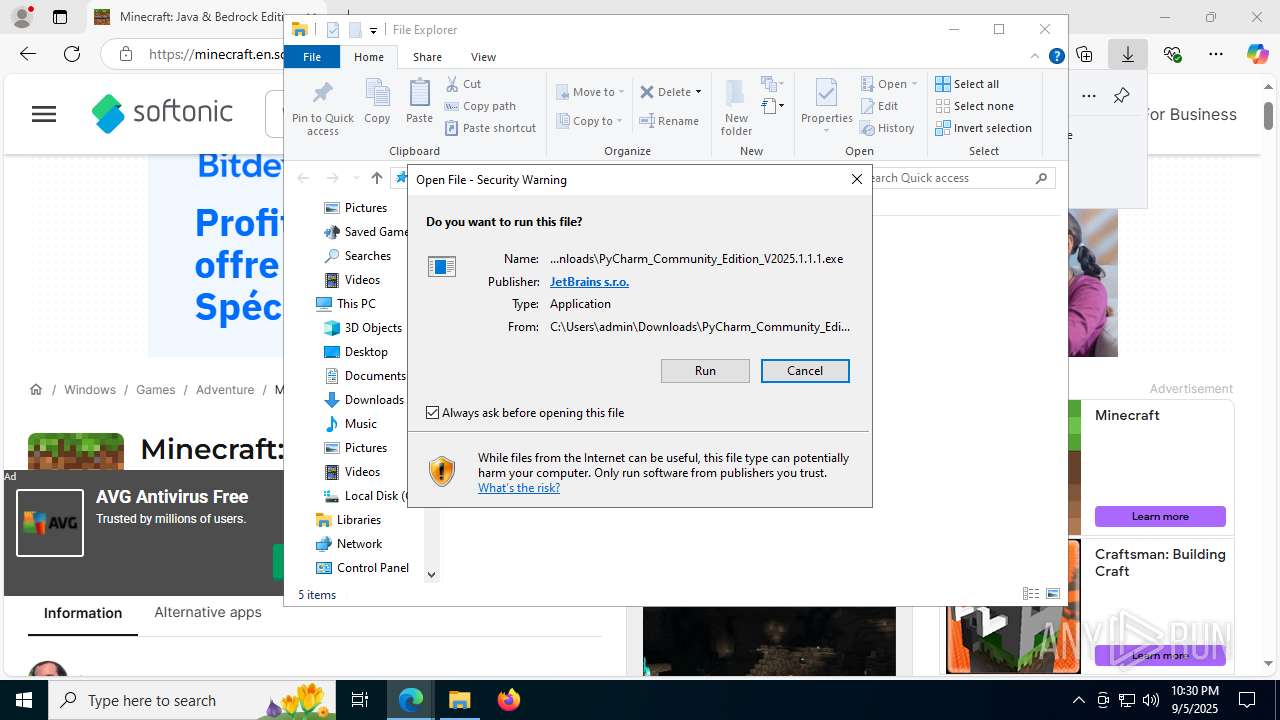
Task: Click Run in the Security Warning dialog
Action: 705,371
